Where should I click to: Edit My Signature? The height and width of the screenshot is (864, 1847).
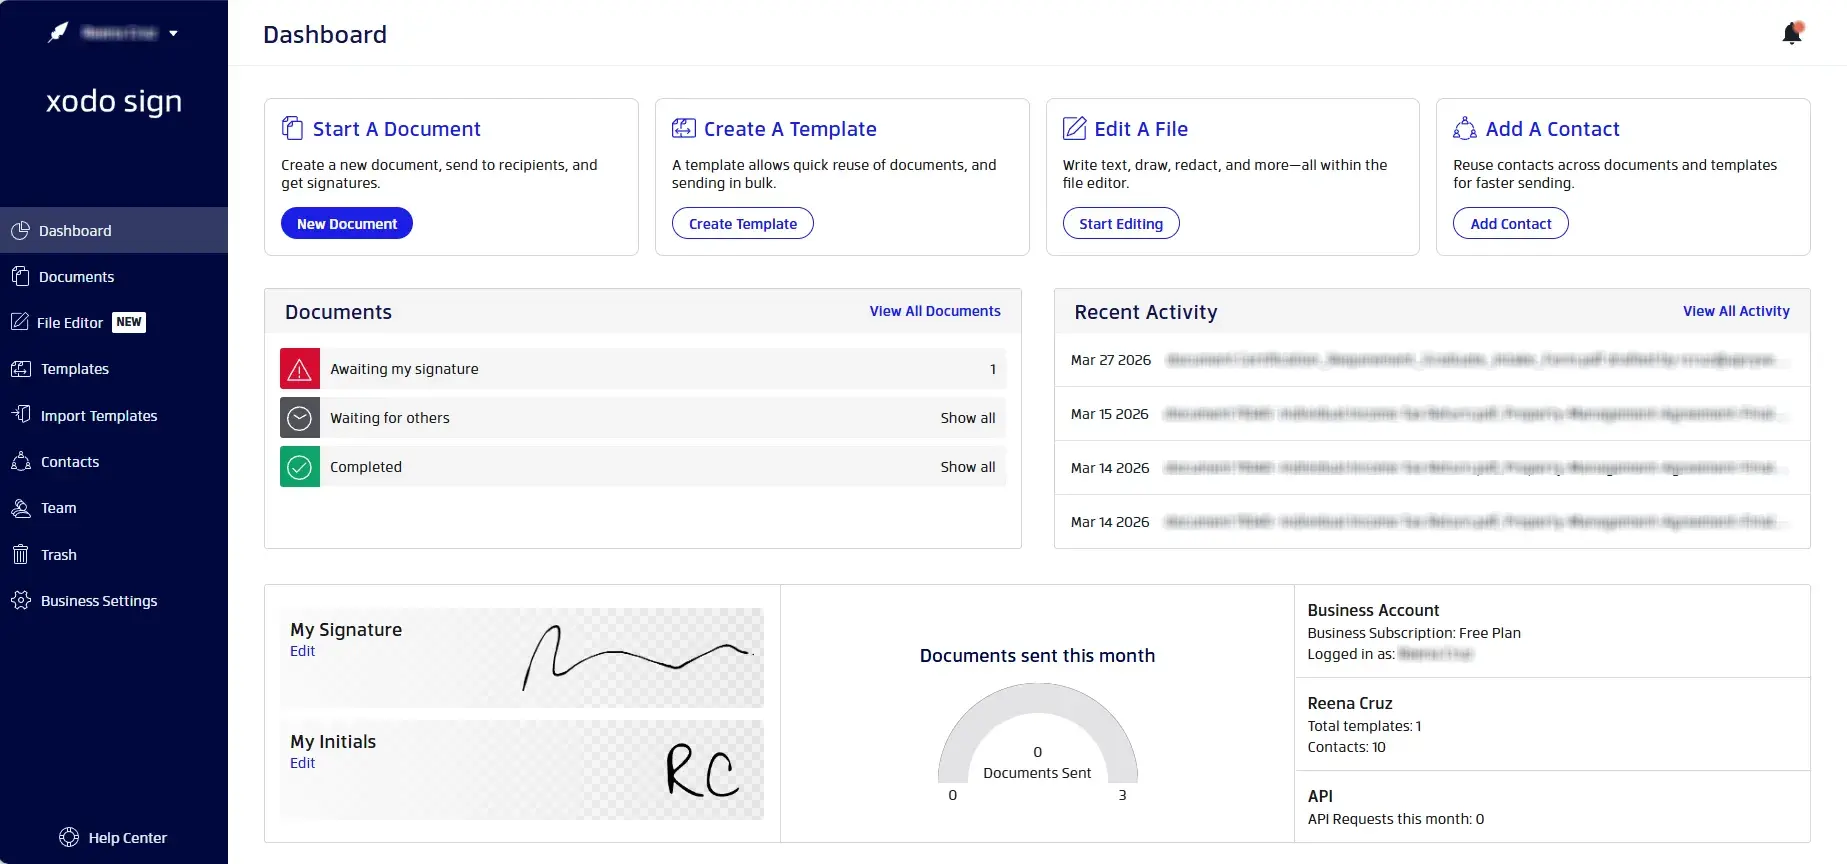pyautogui.click(x=302, y=651)
